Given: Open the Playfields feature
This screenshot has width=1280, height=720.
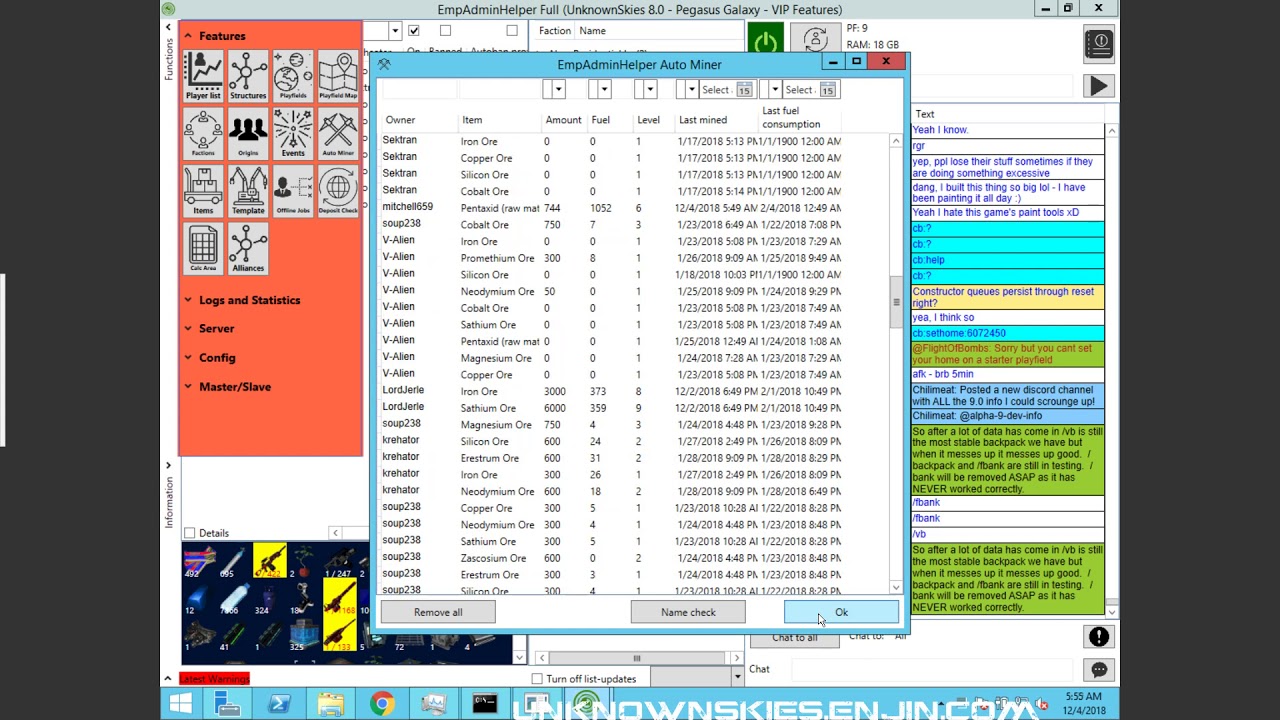Looking at the screenshot, I should (x=293, y=76).
